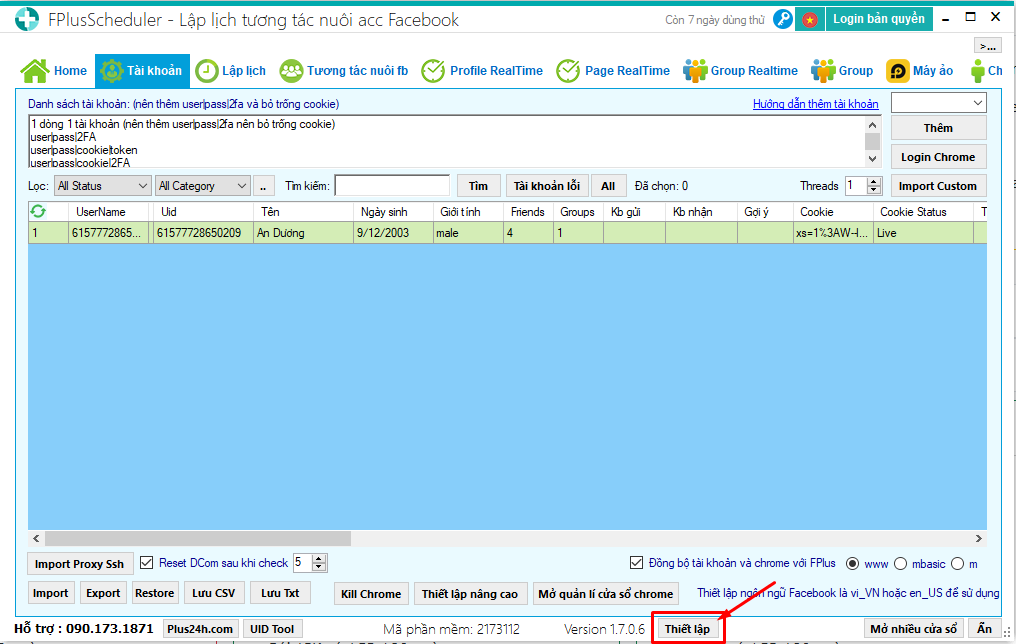Open the Home tab
The width and height of the screenshot is (1016, 644).
(55, 71)
